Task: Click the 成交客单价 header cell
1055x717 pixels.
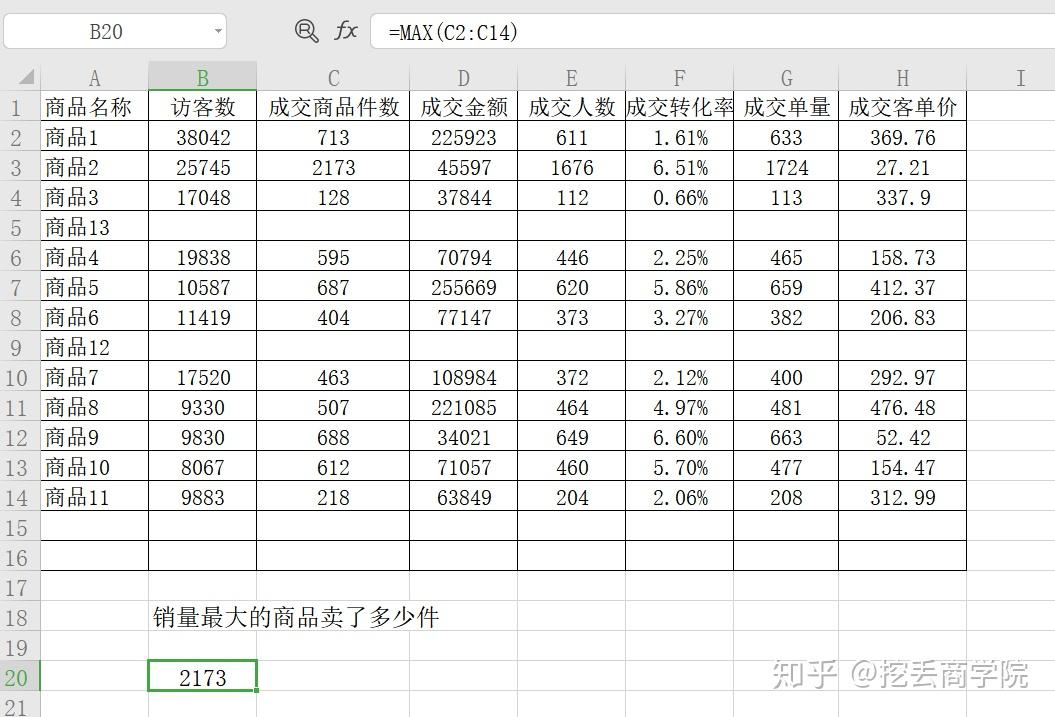Action: [x=902, y=106]
